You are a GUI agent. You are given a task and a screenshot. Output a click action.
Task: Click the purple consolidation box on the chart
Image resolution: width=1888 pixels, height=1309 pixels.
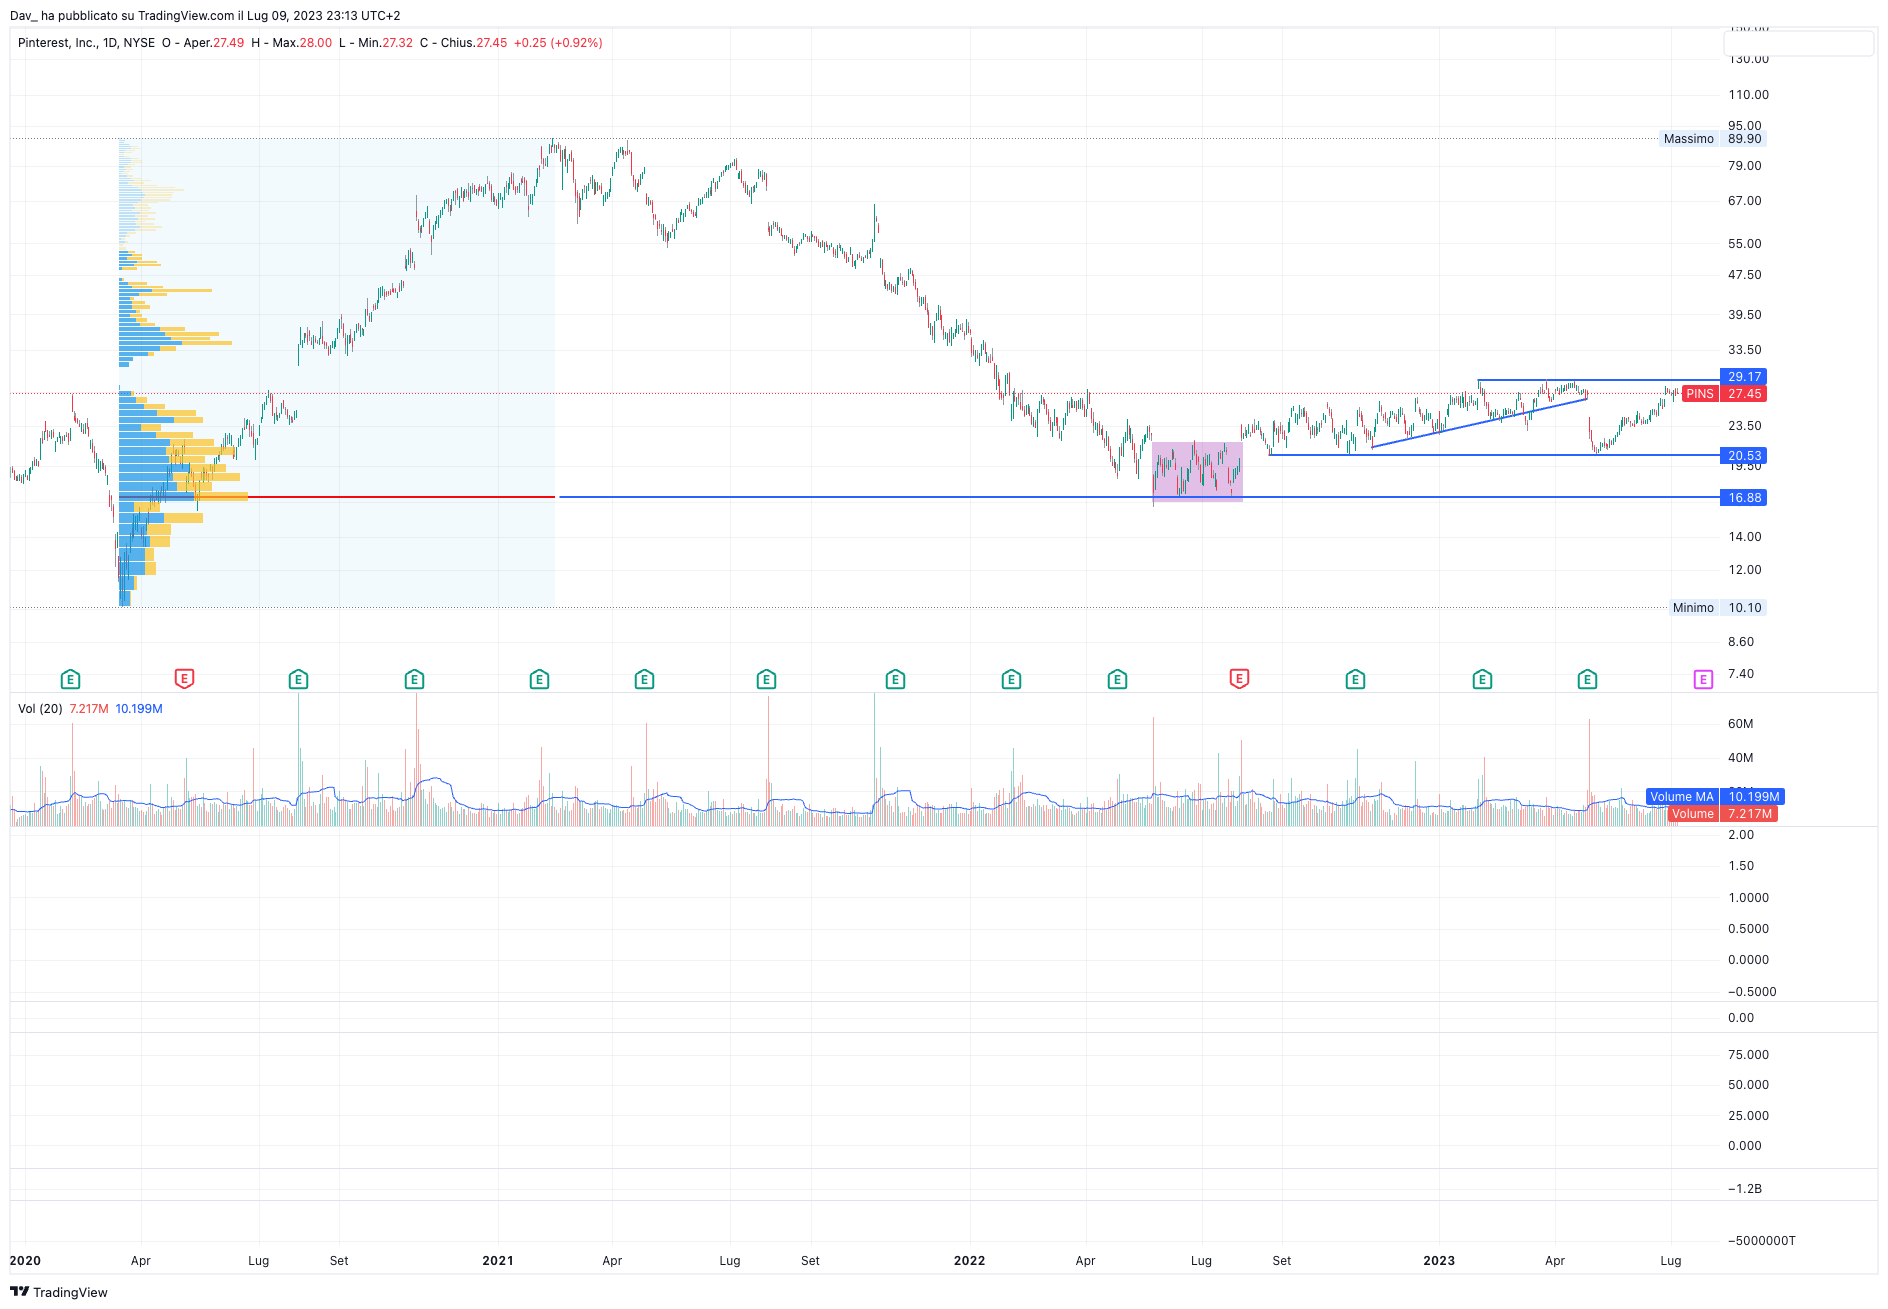tap(1197, 470)
